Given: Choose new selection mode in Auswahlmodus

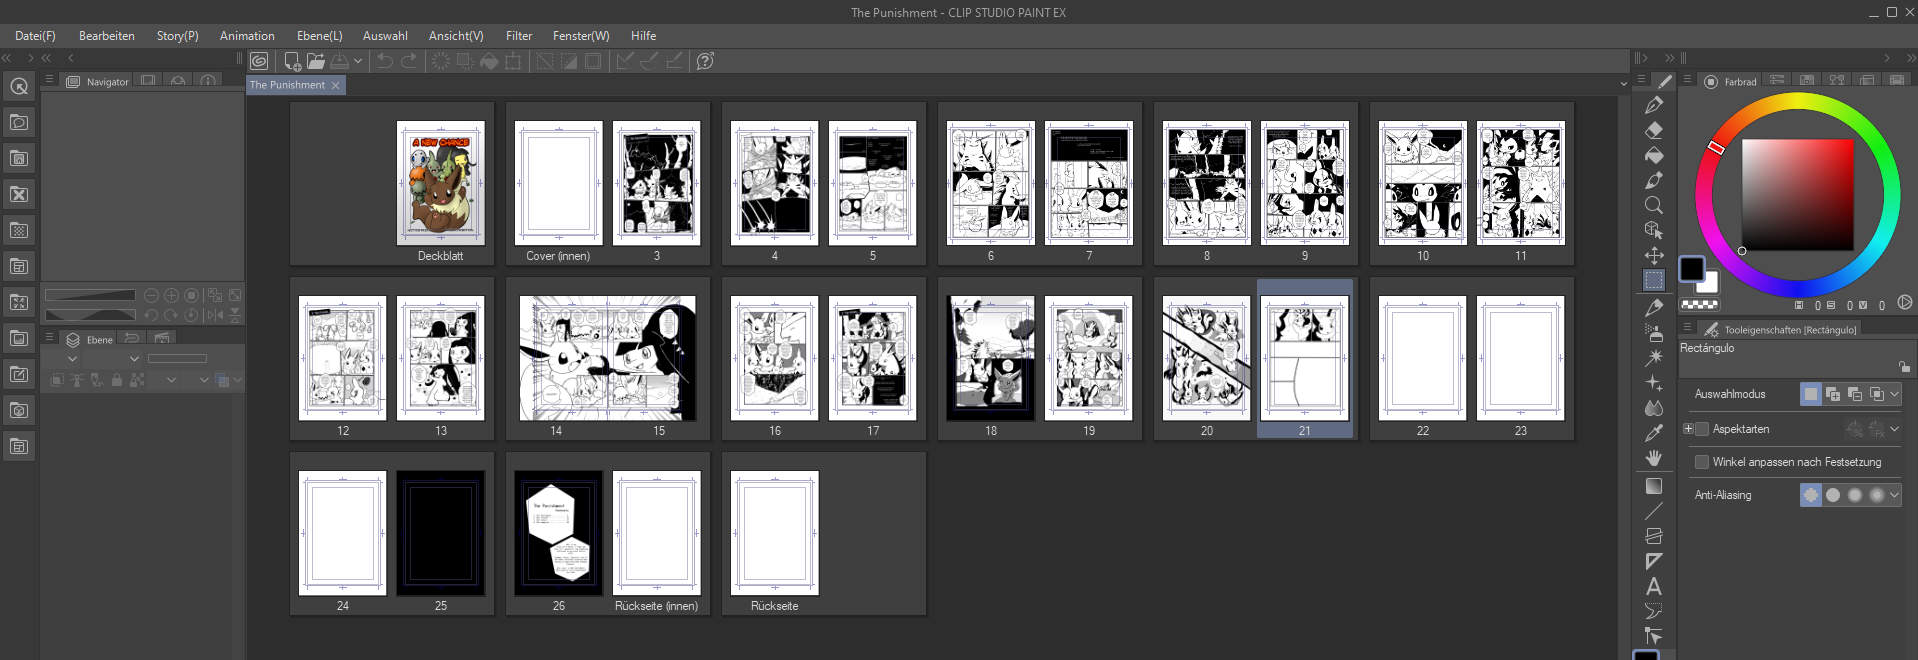Looking at the screenshot, I should (x=1811, y=394).
